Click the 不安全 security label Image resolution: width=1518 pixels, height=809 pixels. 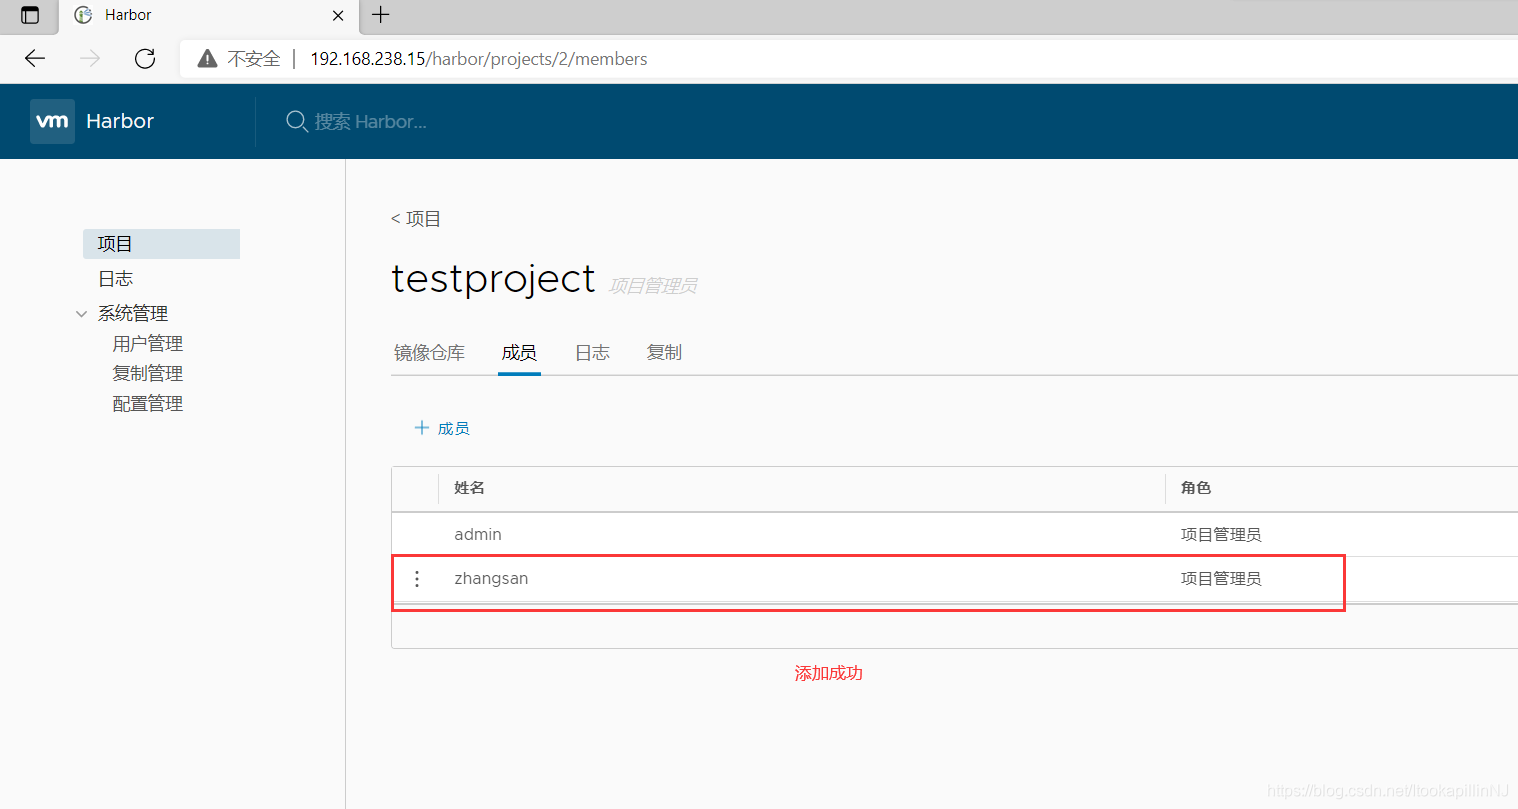coord(254,59)
